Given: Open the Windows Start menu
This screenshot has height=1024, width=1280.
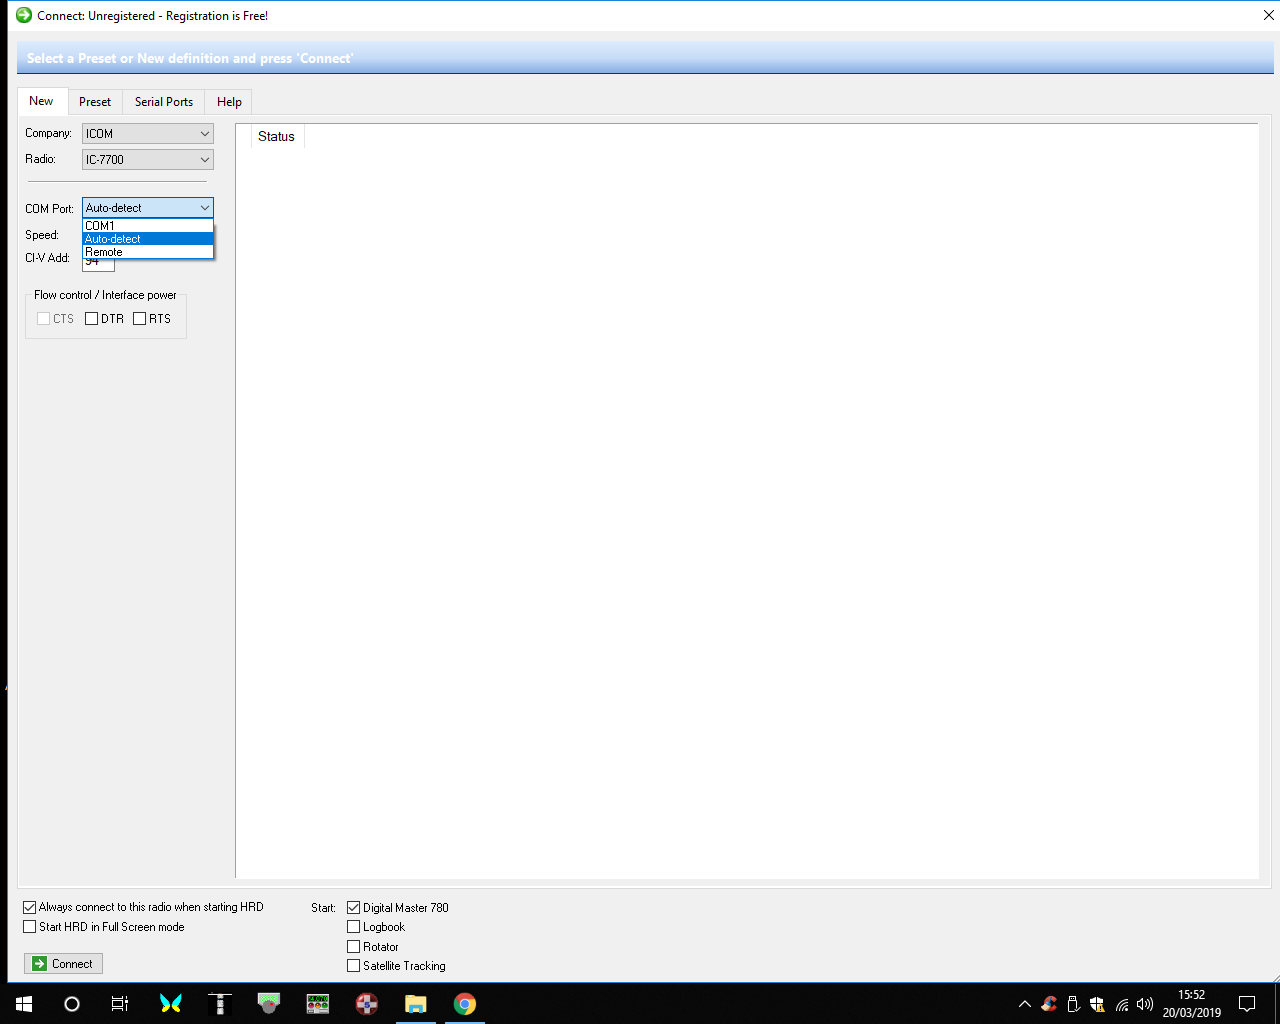Looking at the screenshot, I should click(24, 1004).
